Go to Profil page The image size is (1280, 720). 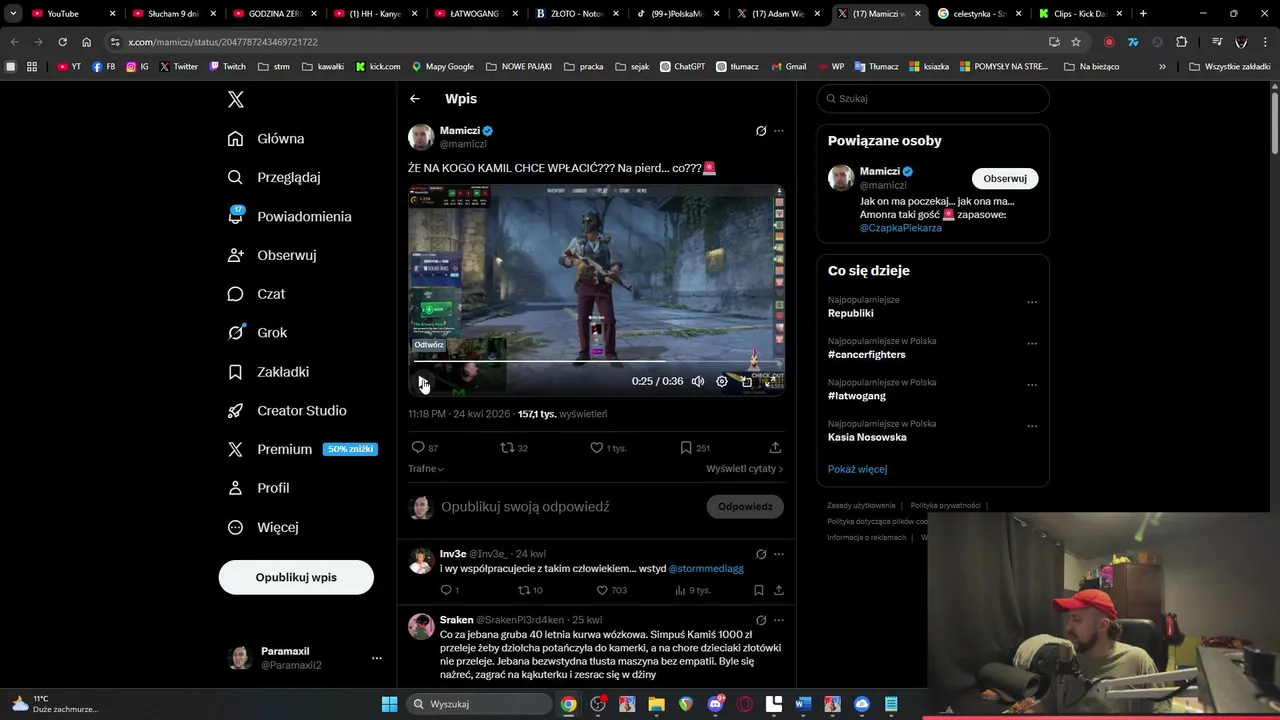(x=258, y=488)
